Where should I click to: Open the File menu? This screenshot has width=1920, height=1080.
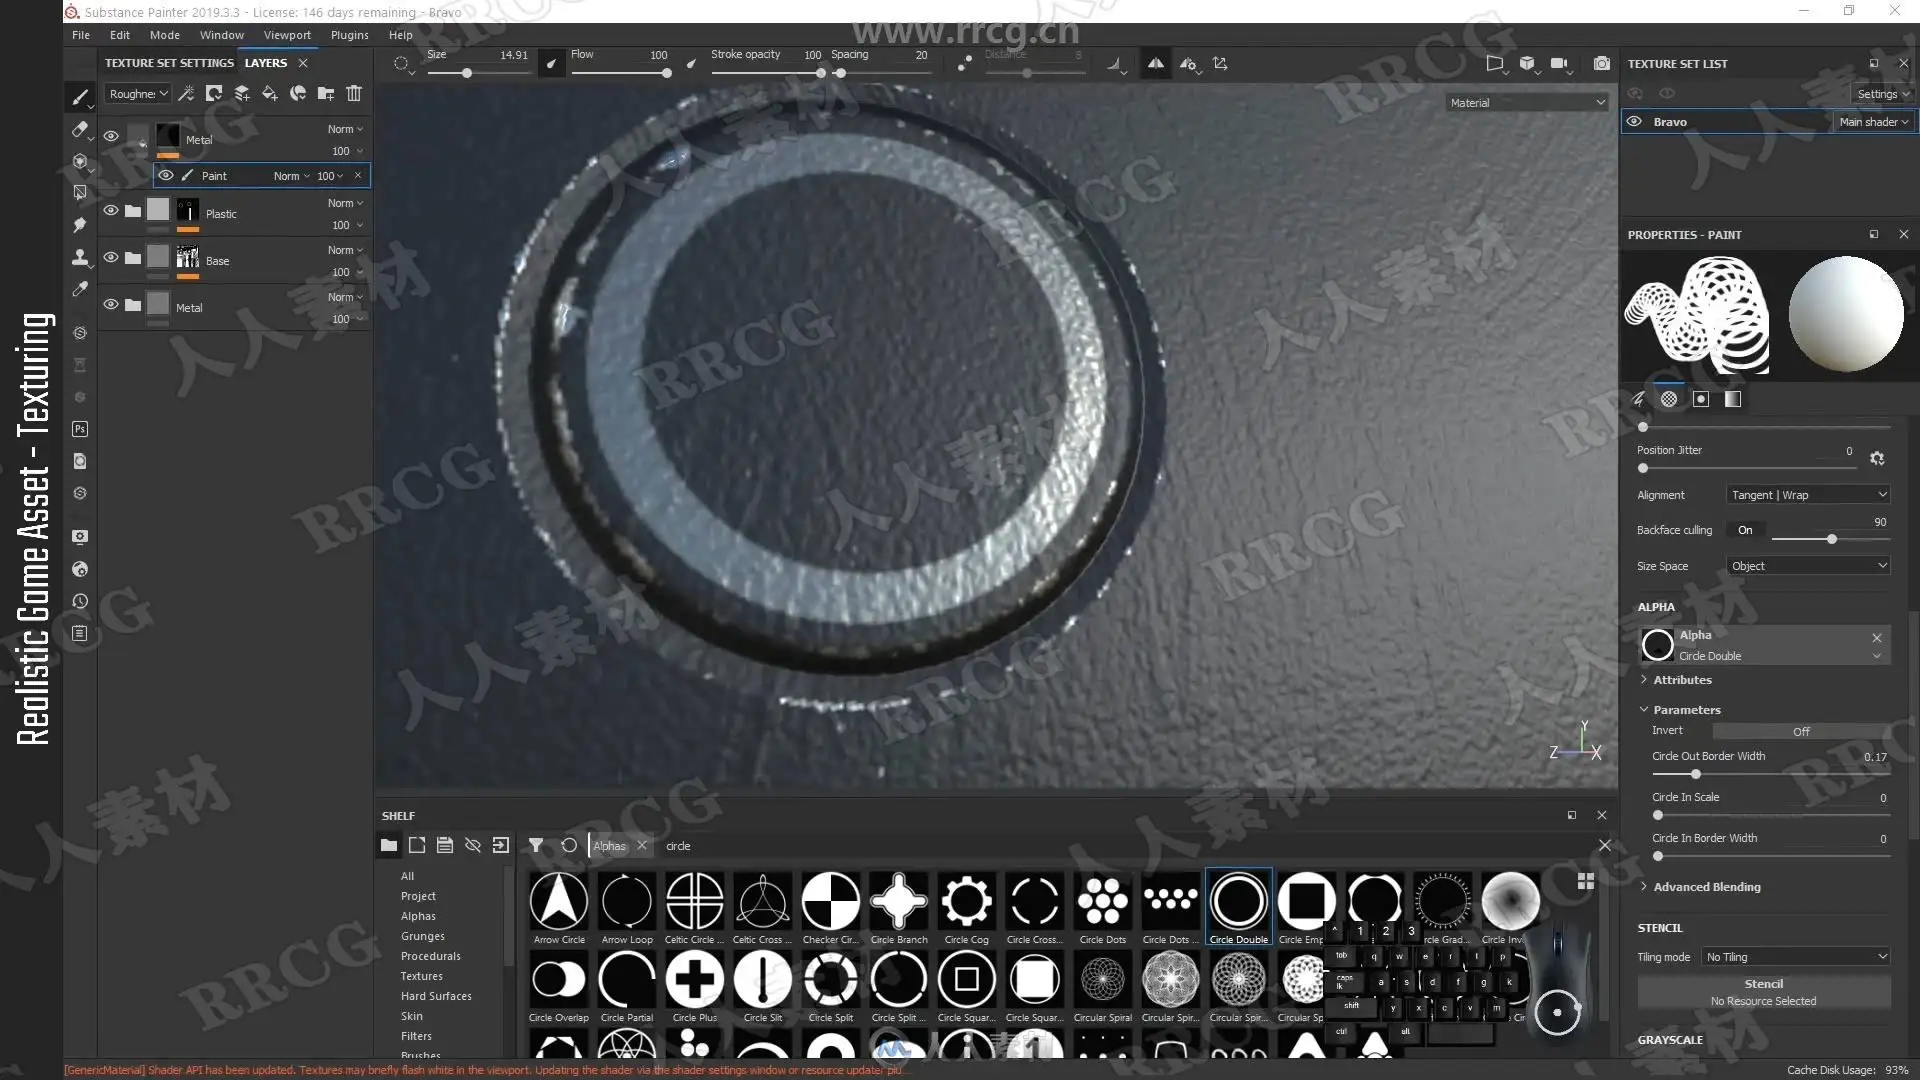point(81,34)
